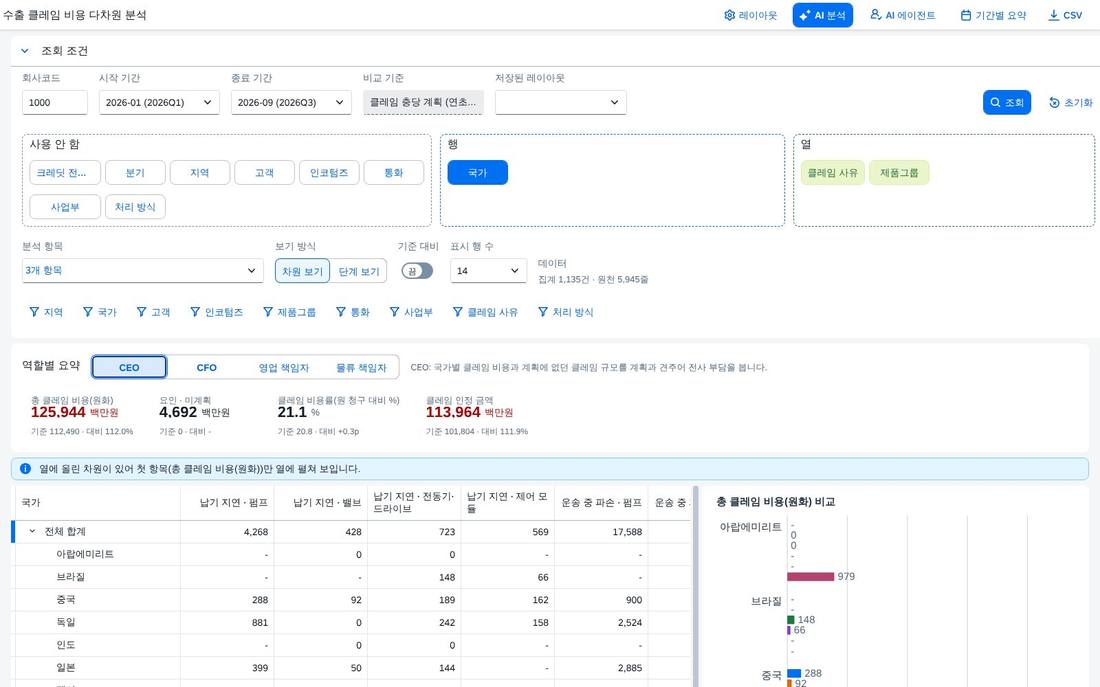Click the 회사코드 input field
Viewport: 1100px width, 687px height.
tap(55, 102)
